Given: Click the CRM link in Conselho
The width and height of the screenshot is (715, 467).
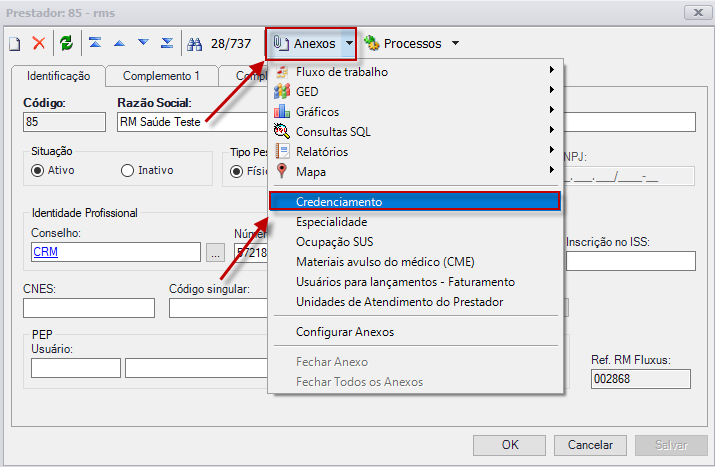Looking at the screenshot, I should point(46,252).
